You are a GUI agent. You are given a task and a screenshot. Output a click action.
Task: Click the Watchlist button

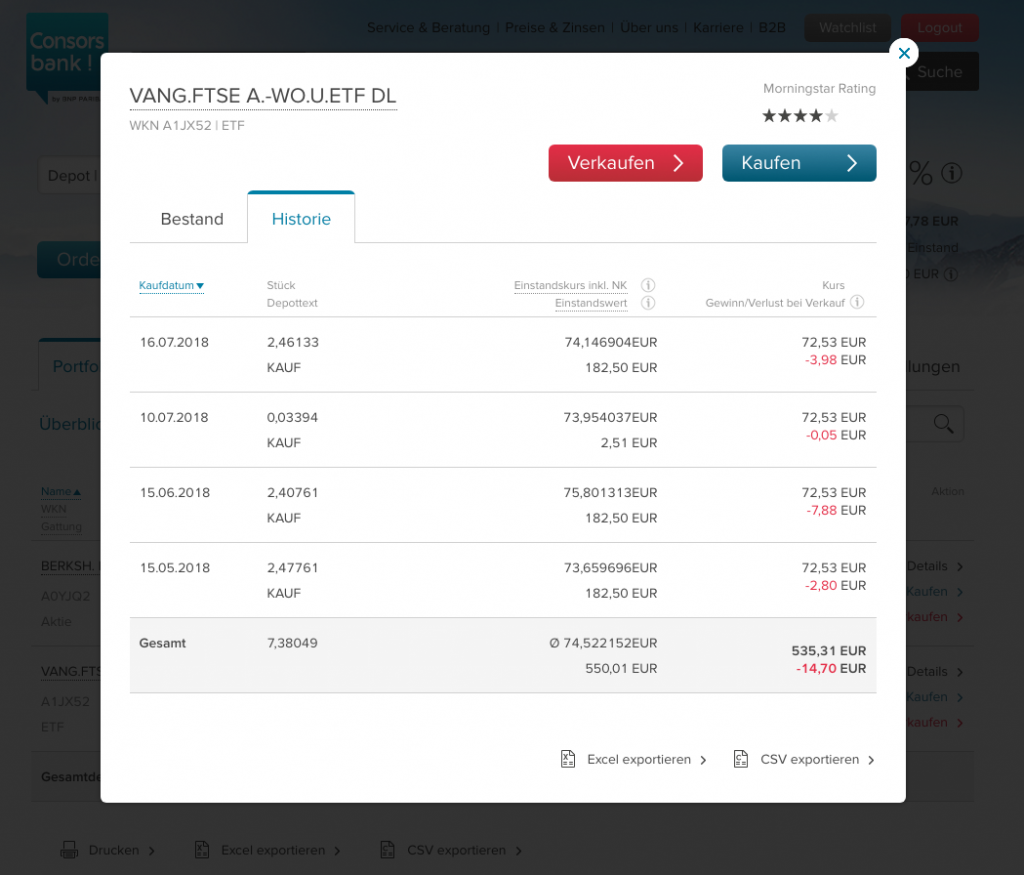848,27
